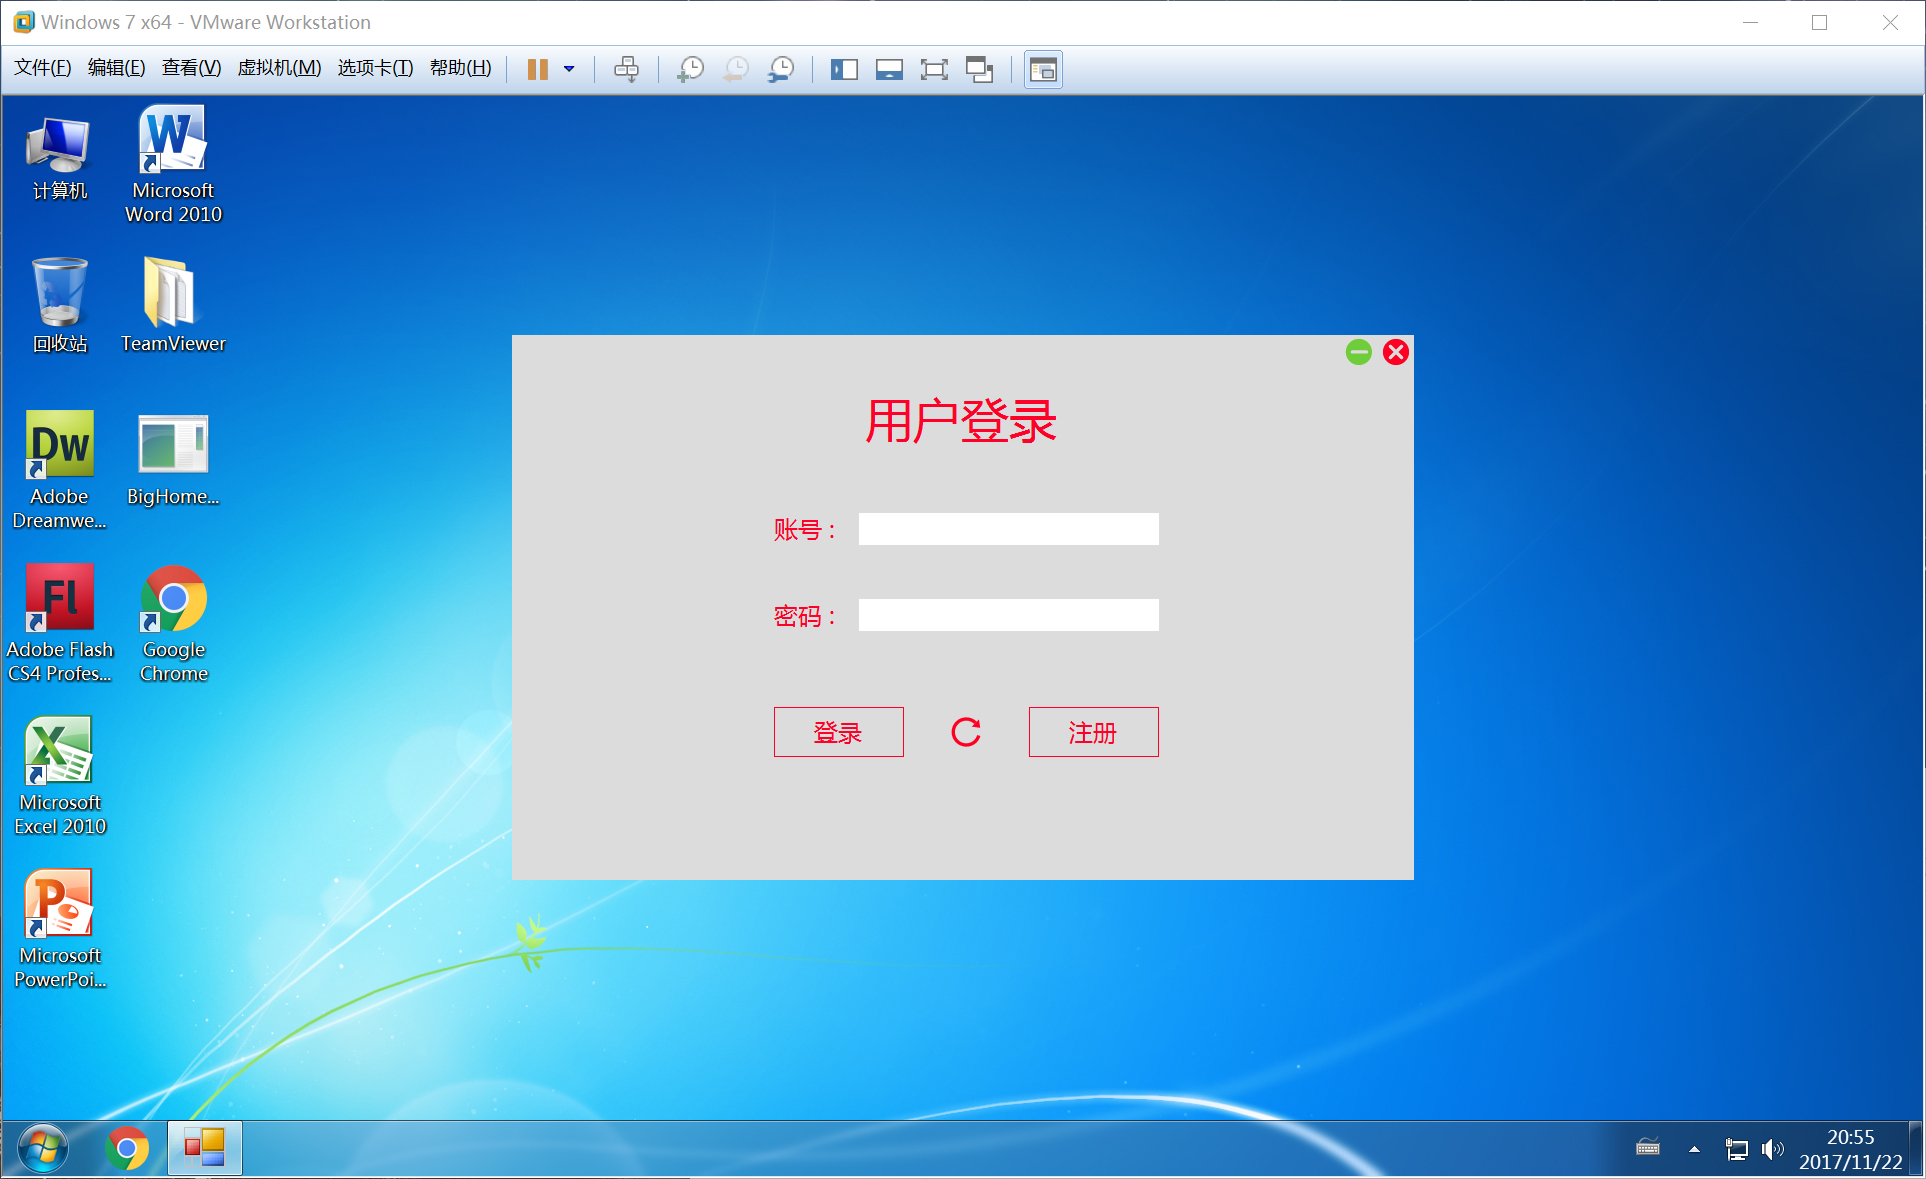
Task: Select the TeamViewer folder icon
Action: 173,305
